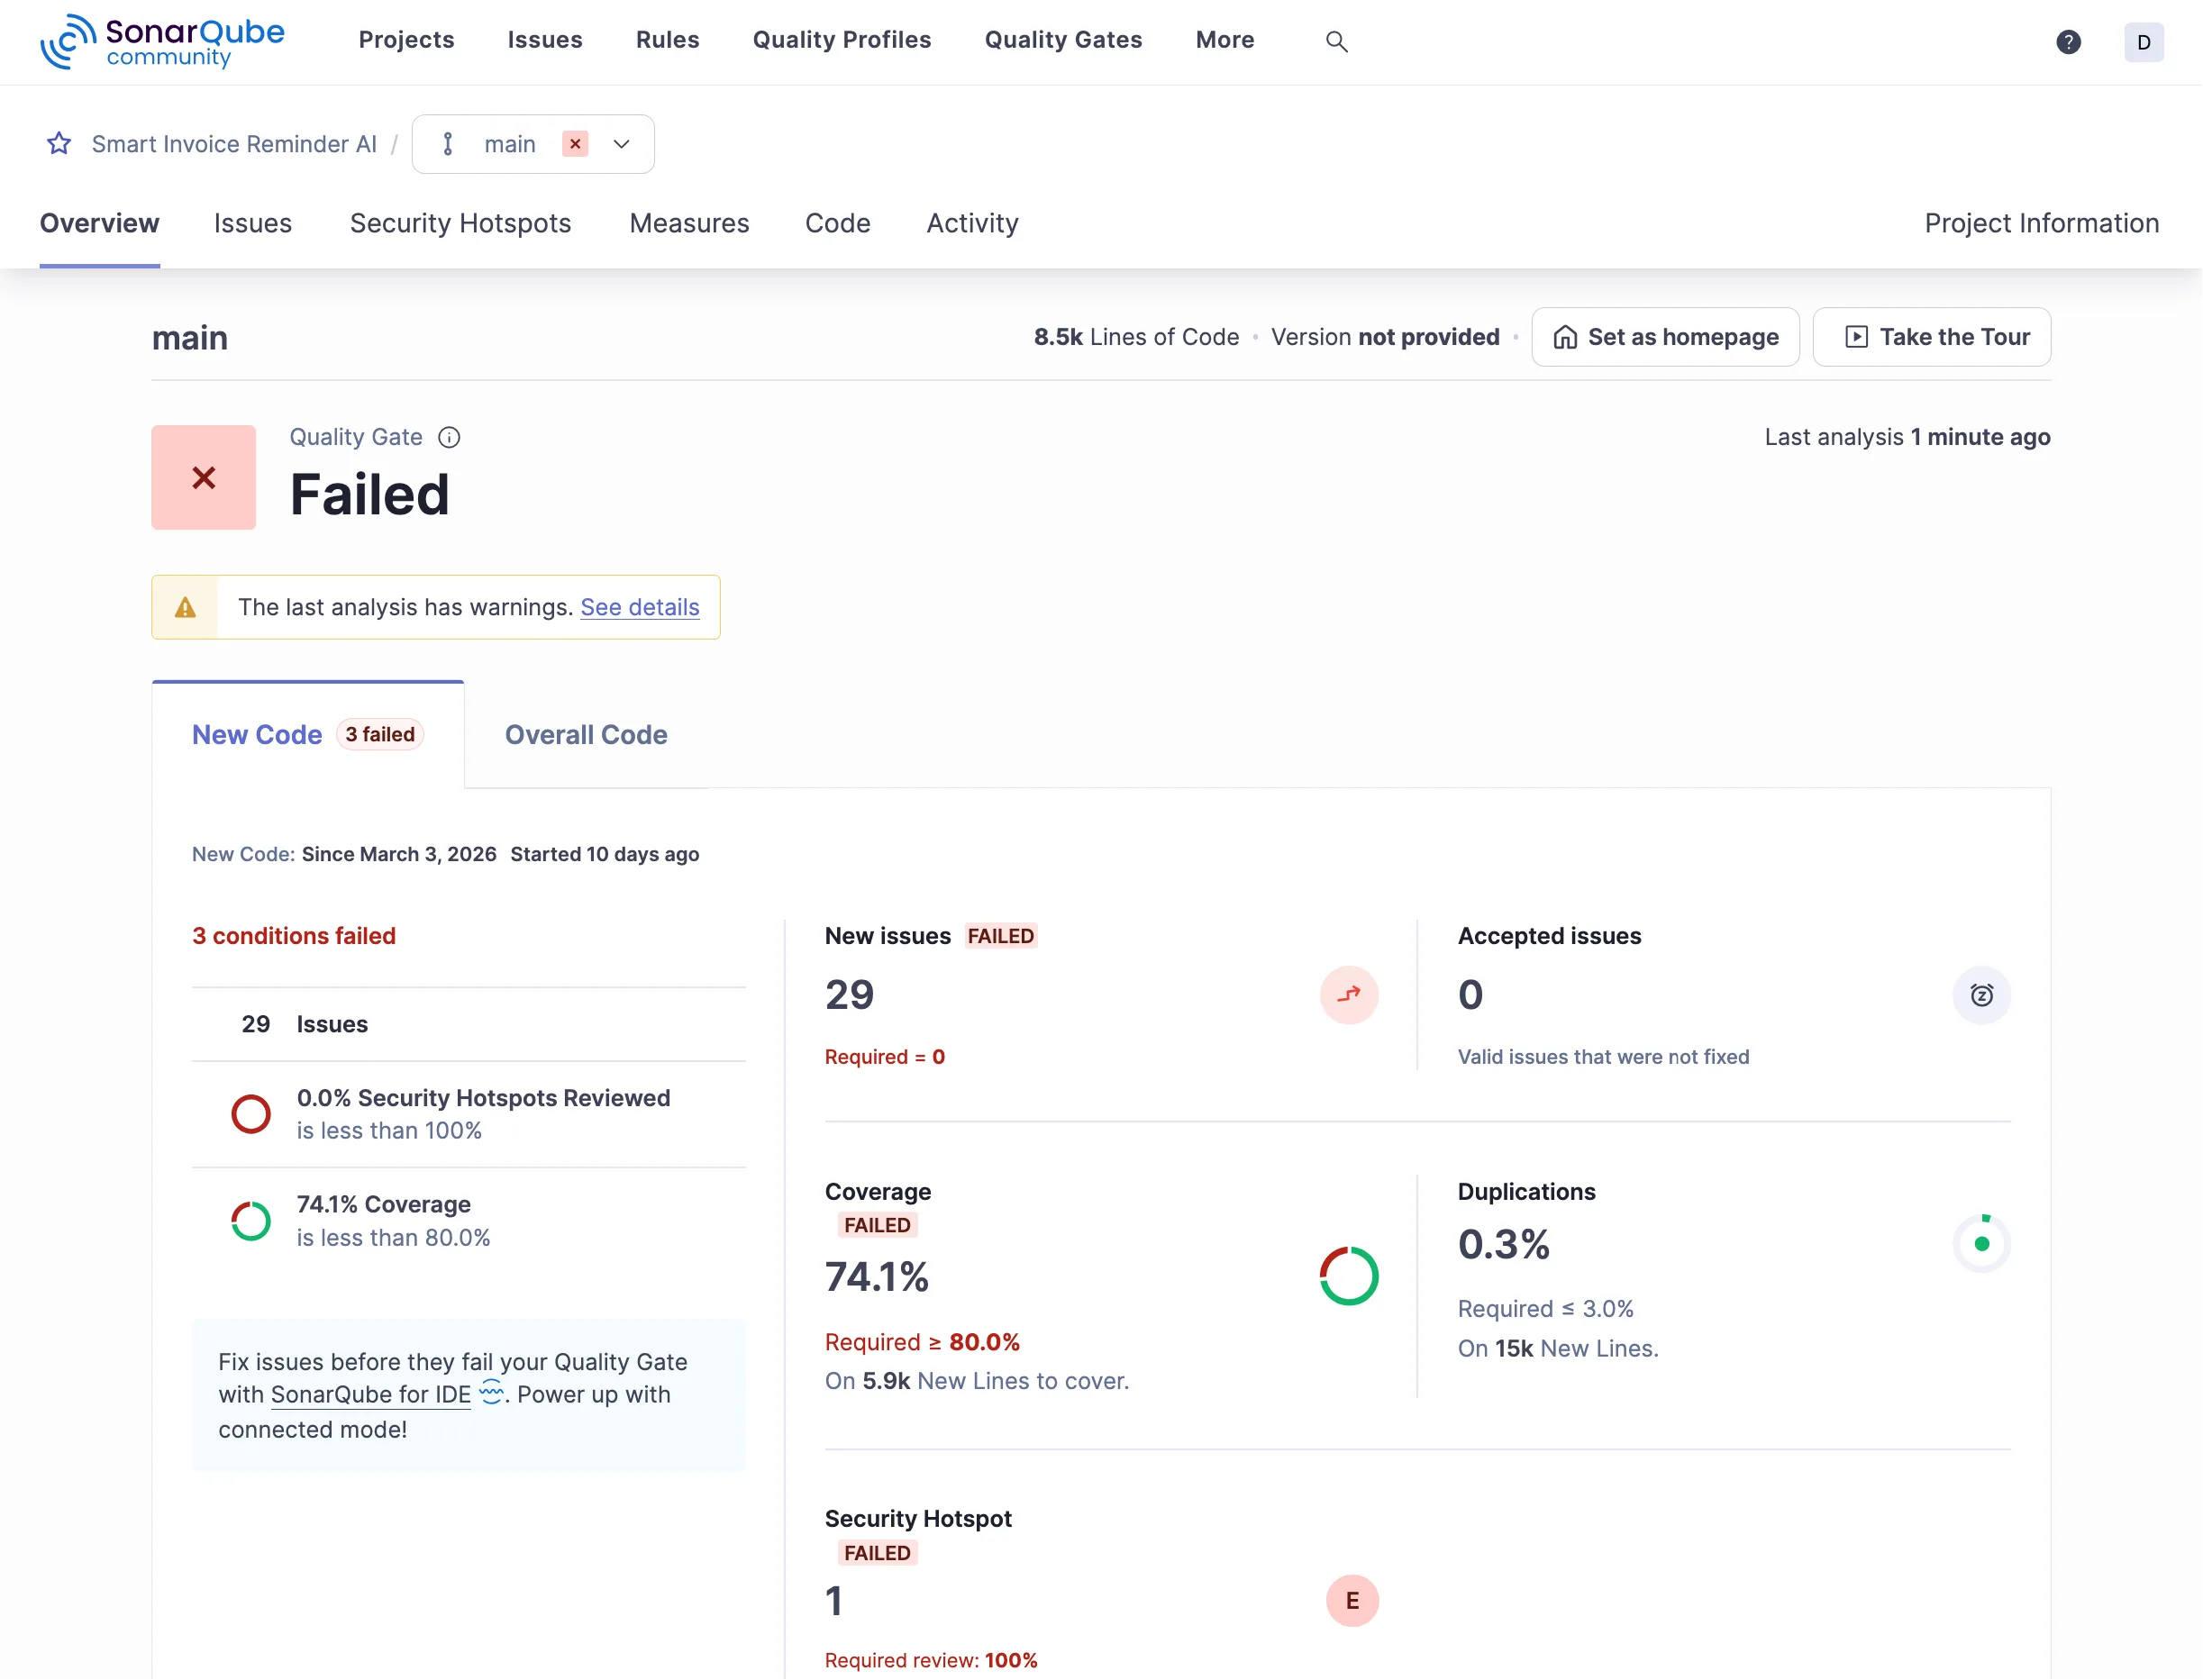Open the help menu
Image resolution: width=2203 pixels, height=1680 pixels.
[x=2069, y=42]
